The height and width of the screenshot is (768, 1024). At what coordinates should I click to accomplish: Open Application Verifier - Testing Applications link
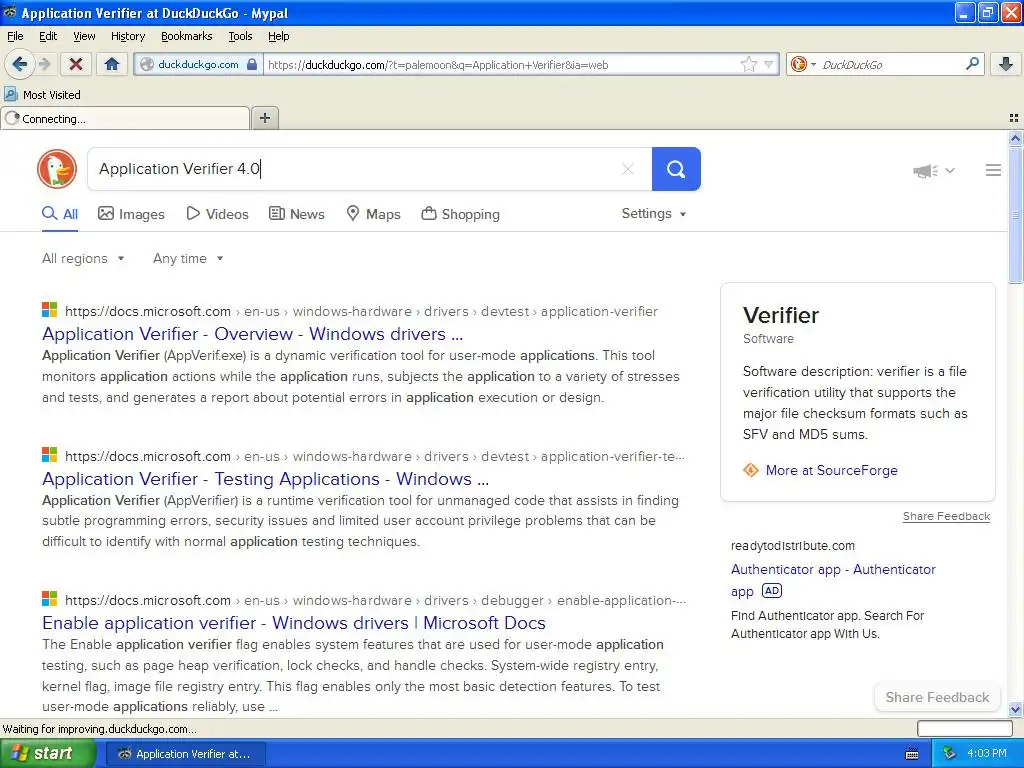coord(265,479)
